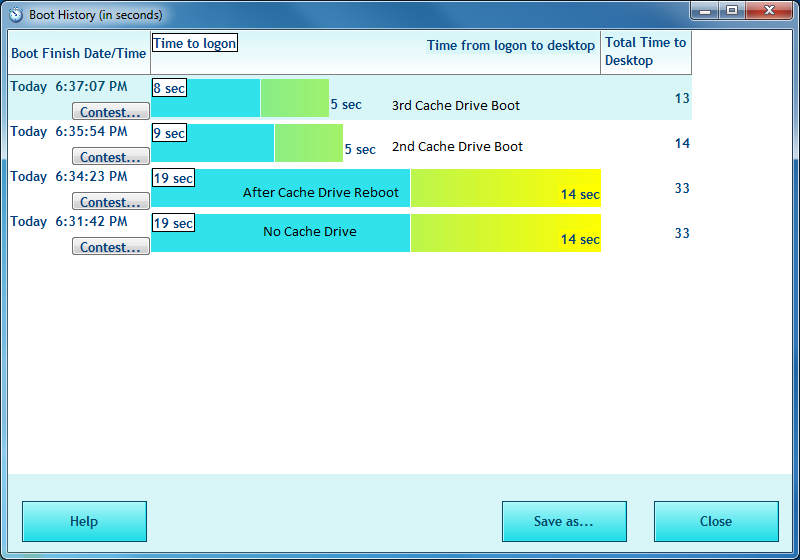
Task: Click the Time to logon header label
Action: pyautogui.click(x=194, y=43)
